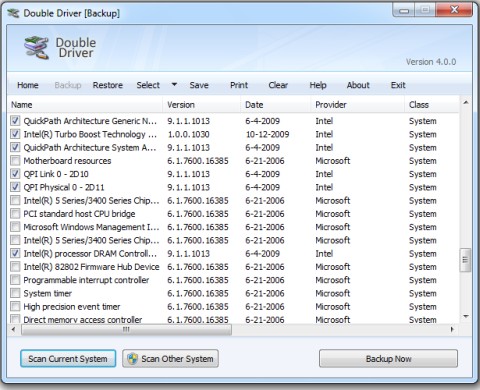This screenshot has width=480, height=390.
Task: Open the Restore menu item
Action: 108,85
